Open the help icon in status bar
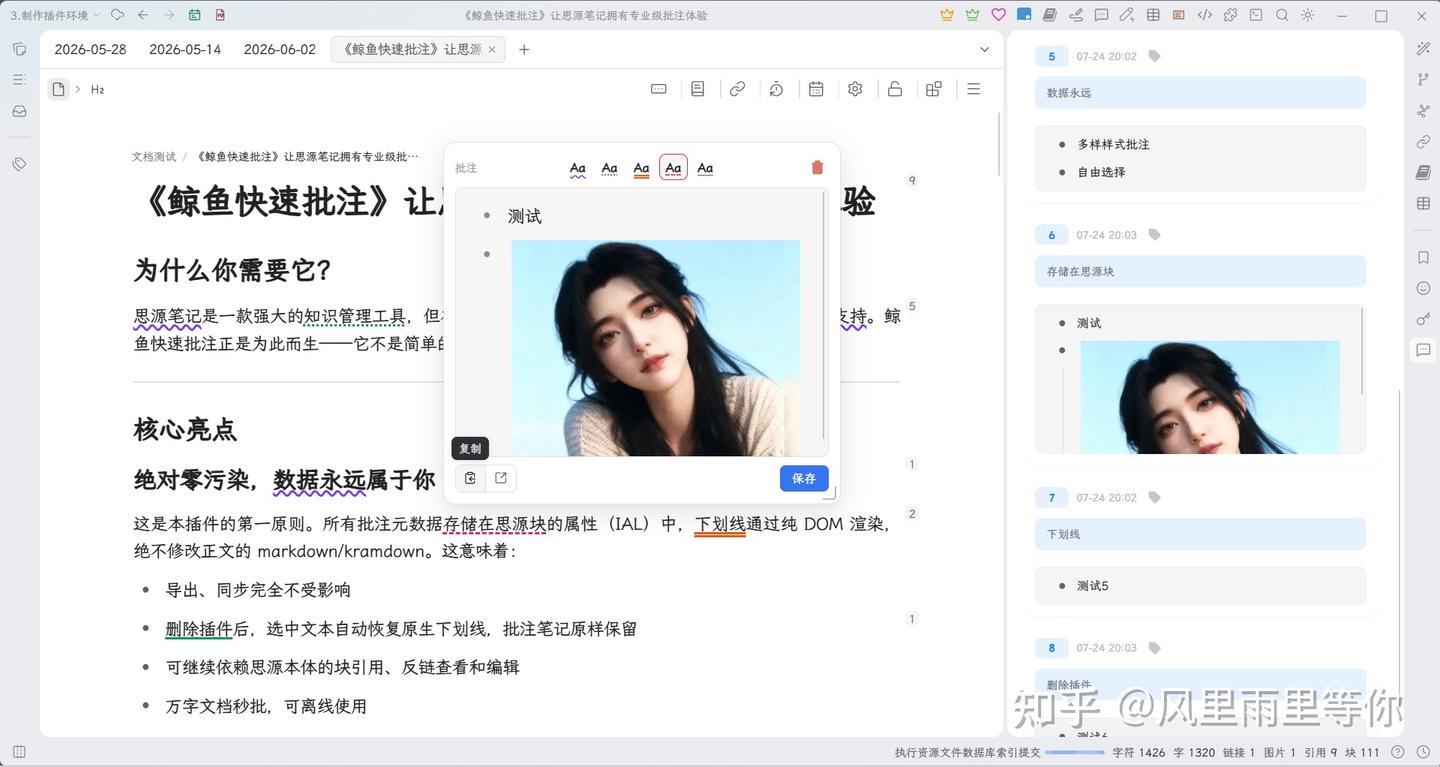The image size is (1440, 767). pyautogui.click(x=1397, y=752)
